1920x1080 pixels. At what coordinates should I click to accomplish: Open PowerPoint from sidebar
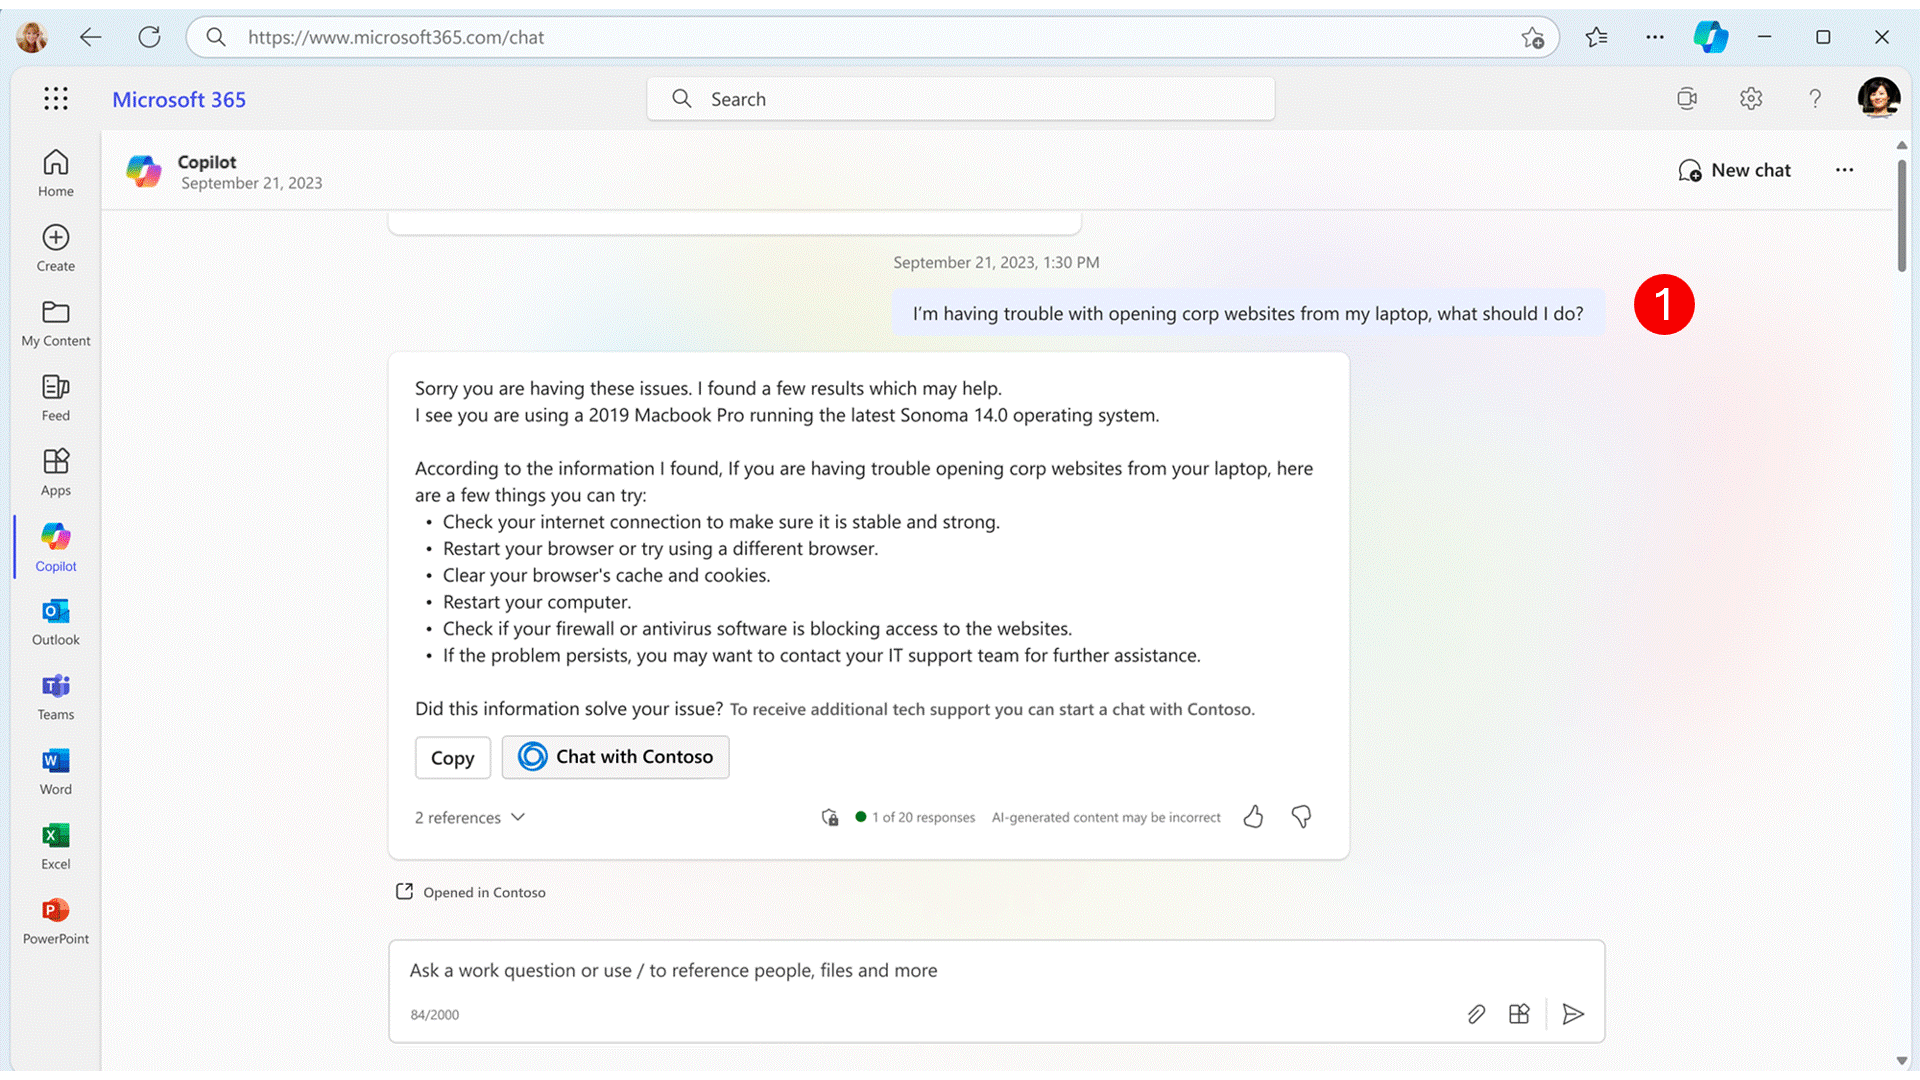55,910
